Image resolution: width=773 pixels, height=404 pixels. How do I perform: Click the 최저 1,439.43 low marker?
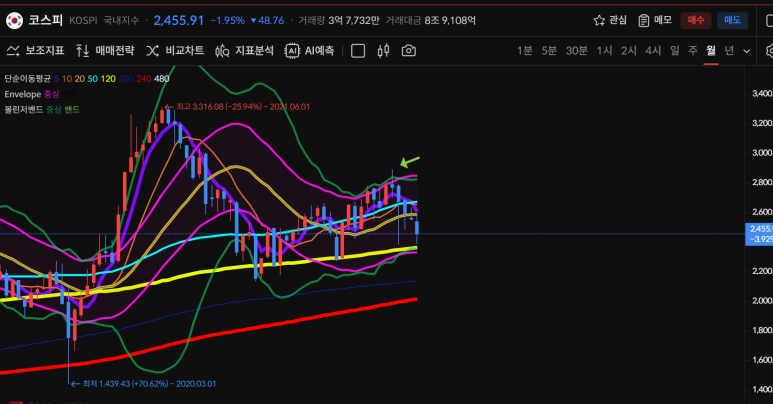coord(143,383)
